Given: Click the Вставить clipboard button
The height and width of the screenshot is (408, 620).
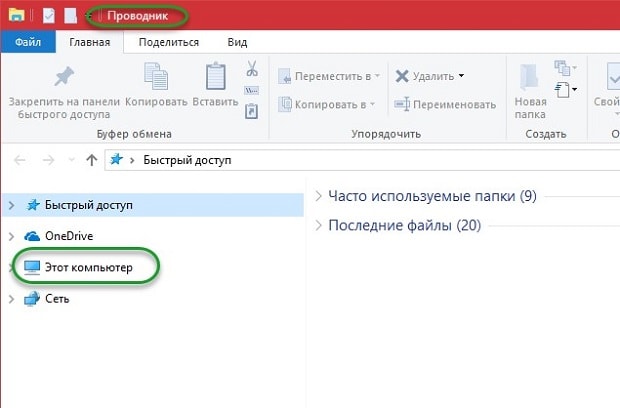Looking at the screenshot, I should pyautogui.click(x=215, y=85).
